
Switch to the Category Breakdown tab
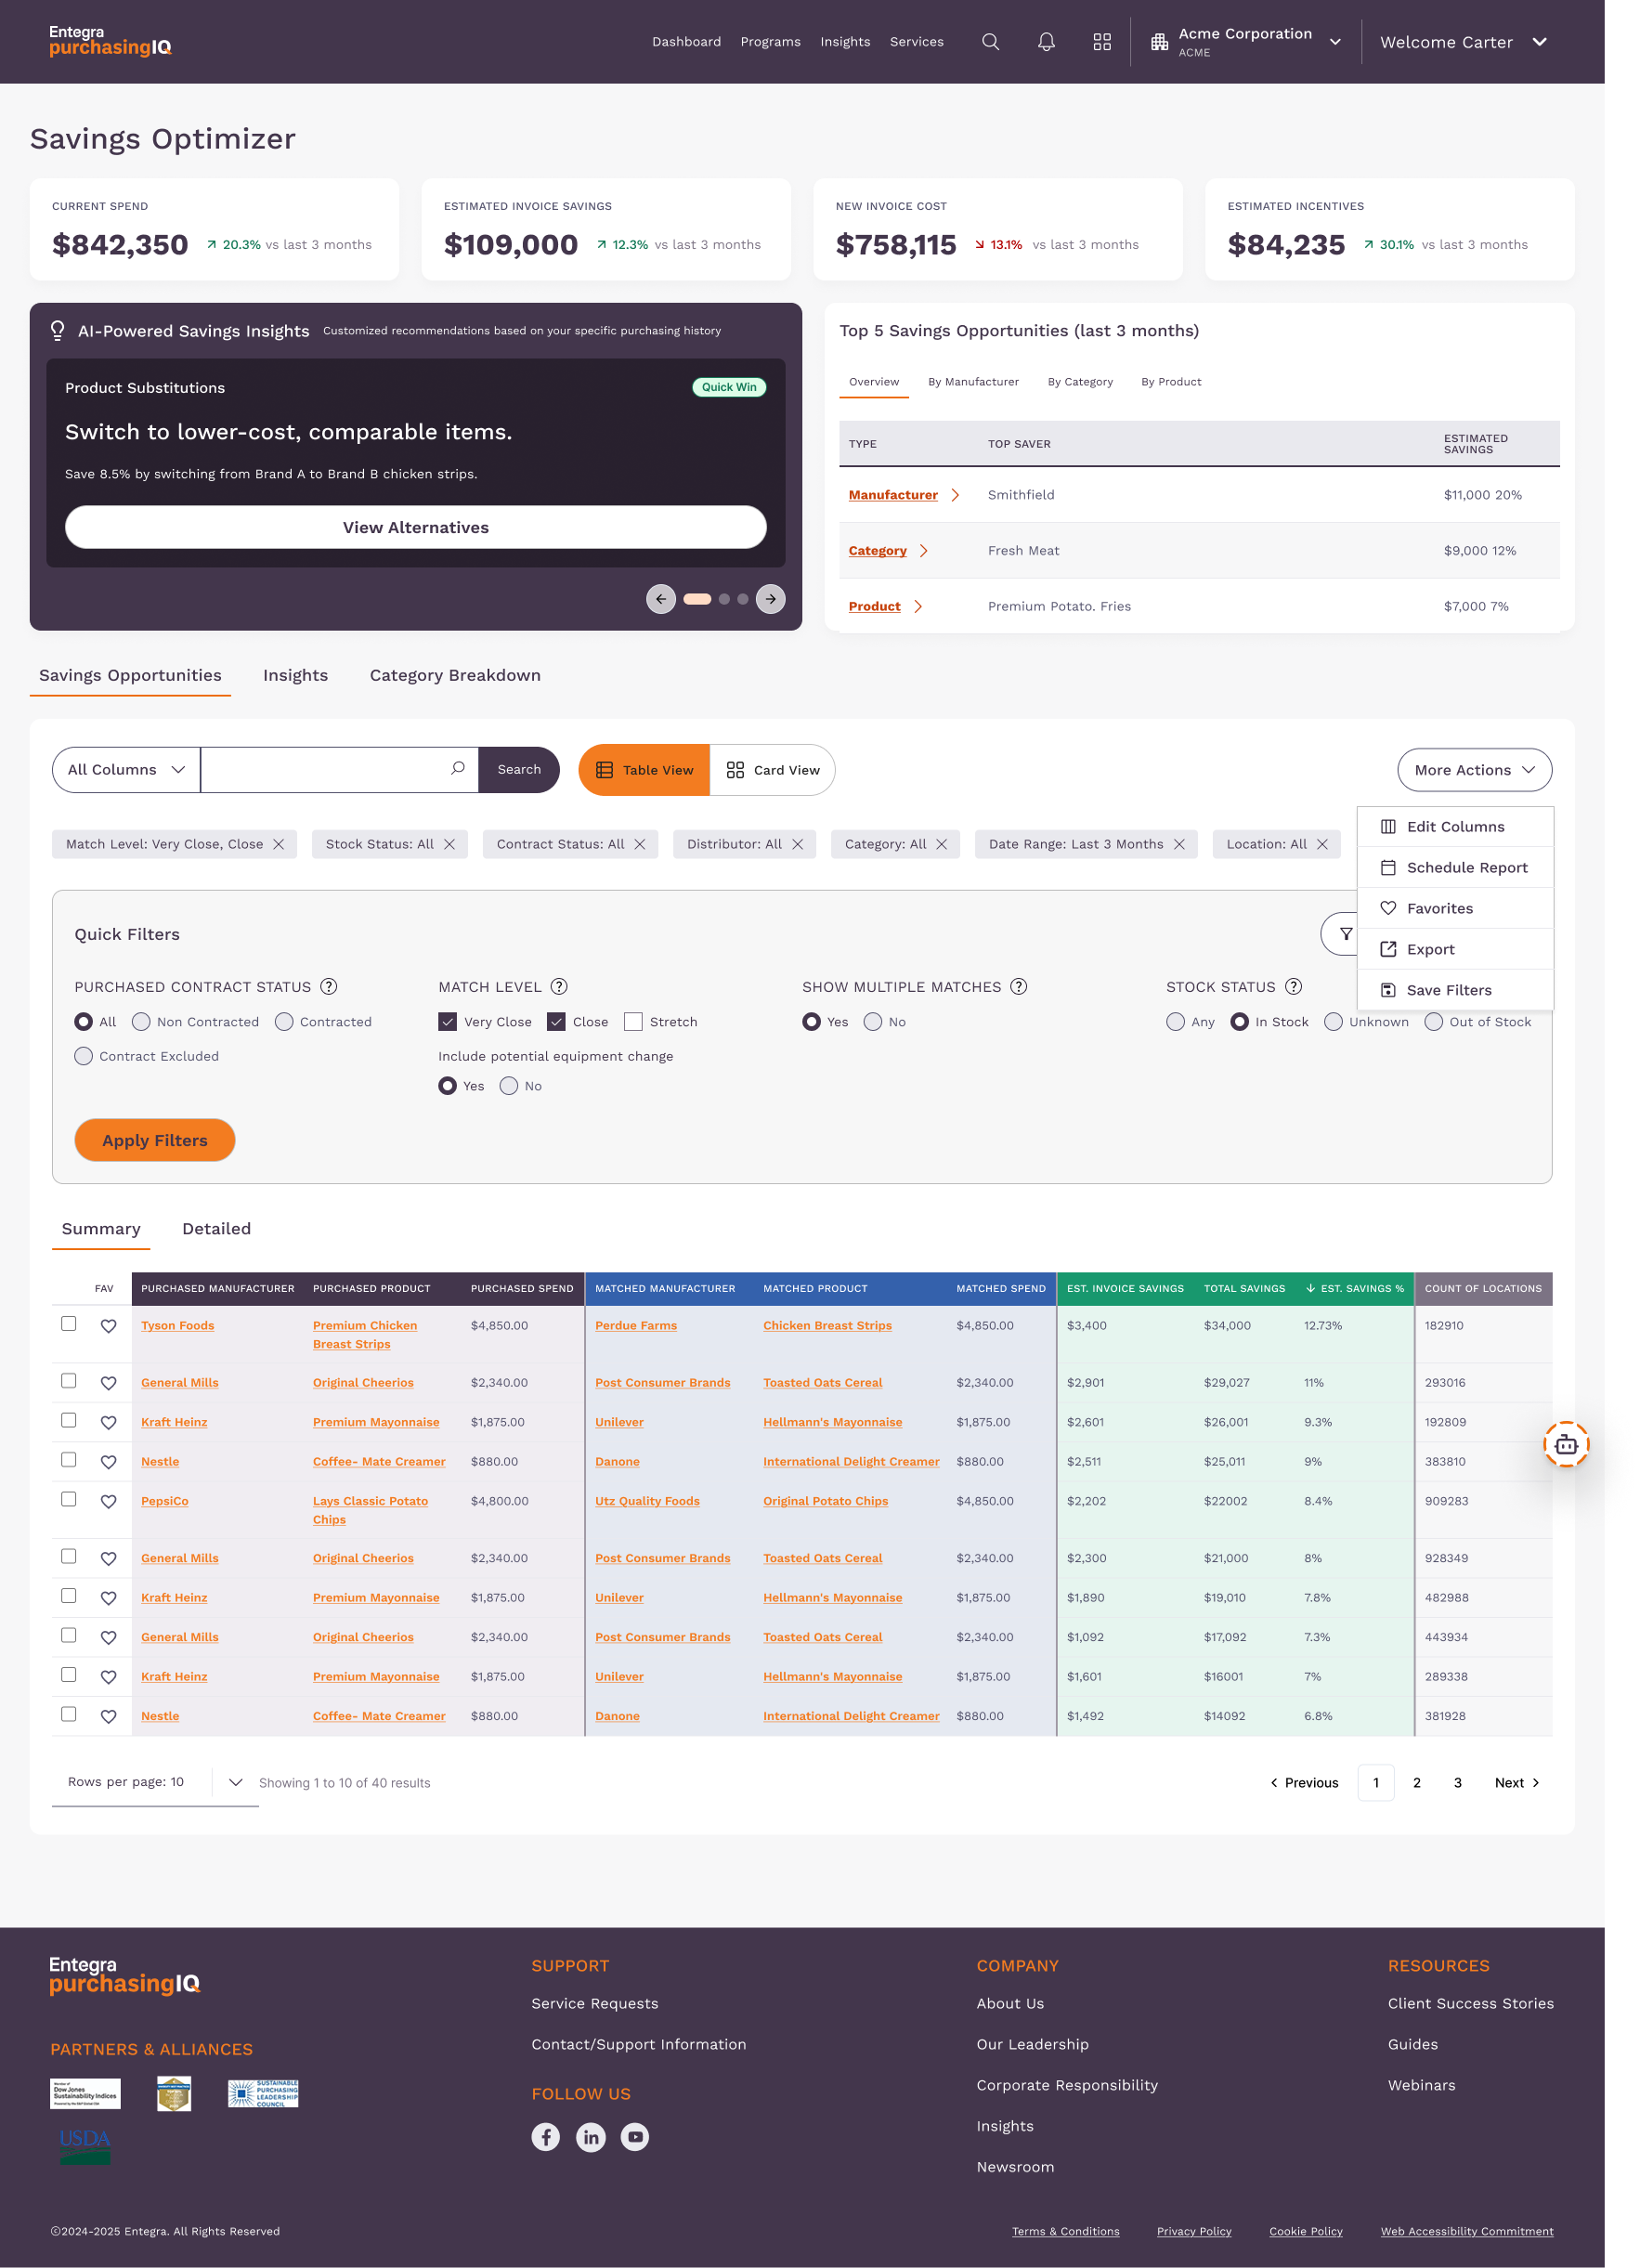pos(455,676)
